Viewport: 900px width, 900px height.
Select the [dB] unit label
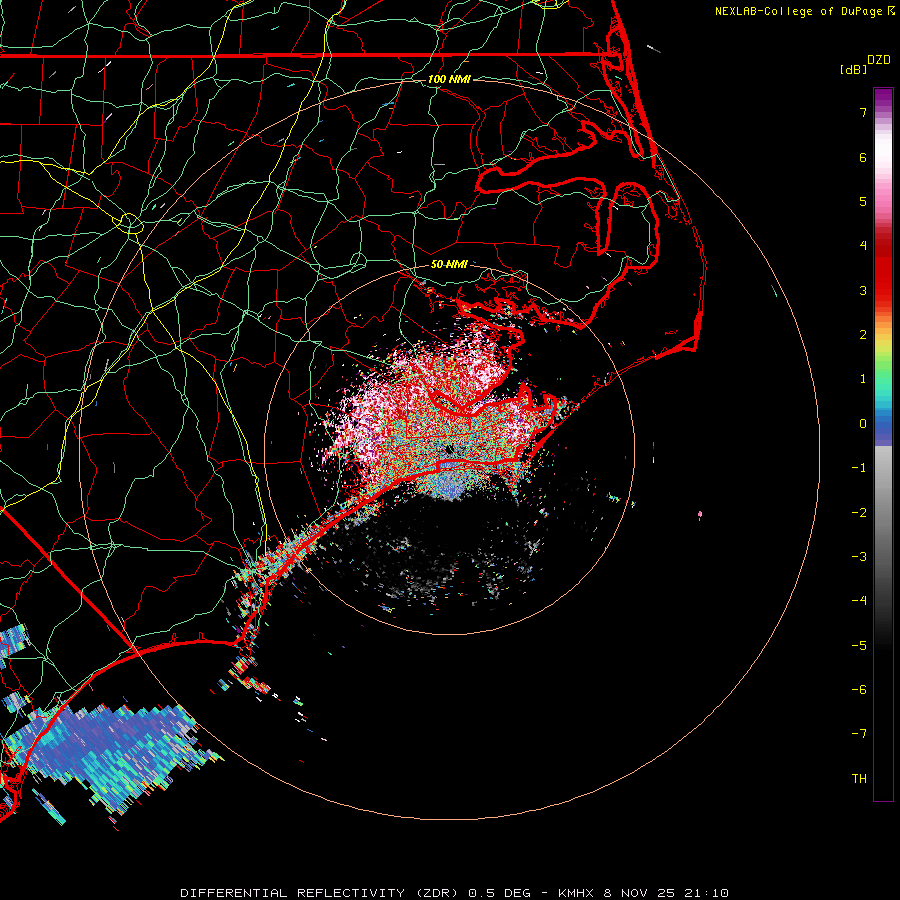point(853,69)
